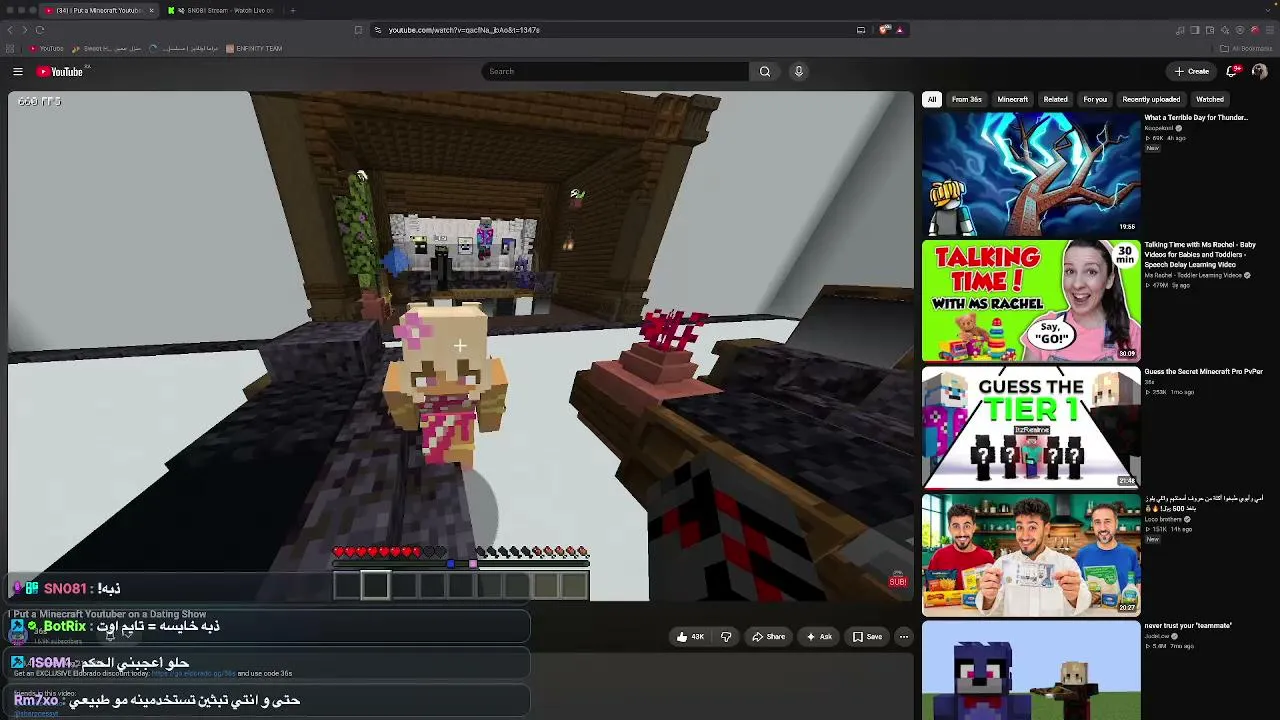Open the never trust your teammate thumbnail
The image size is (1280, 720).
(1031, 670)
